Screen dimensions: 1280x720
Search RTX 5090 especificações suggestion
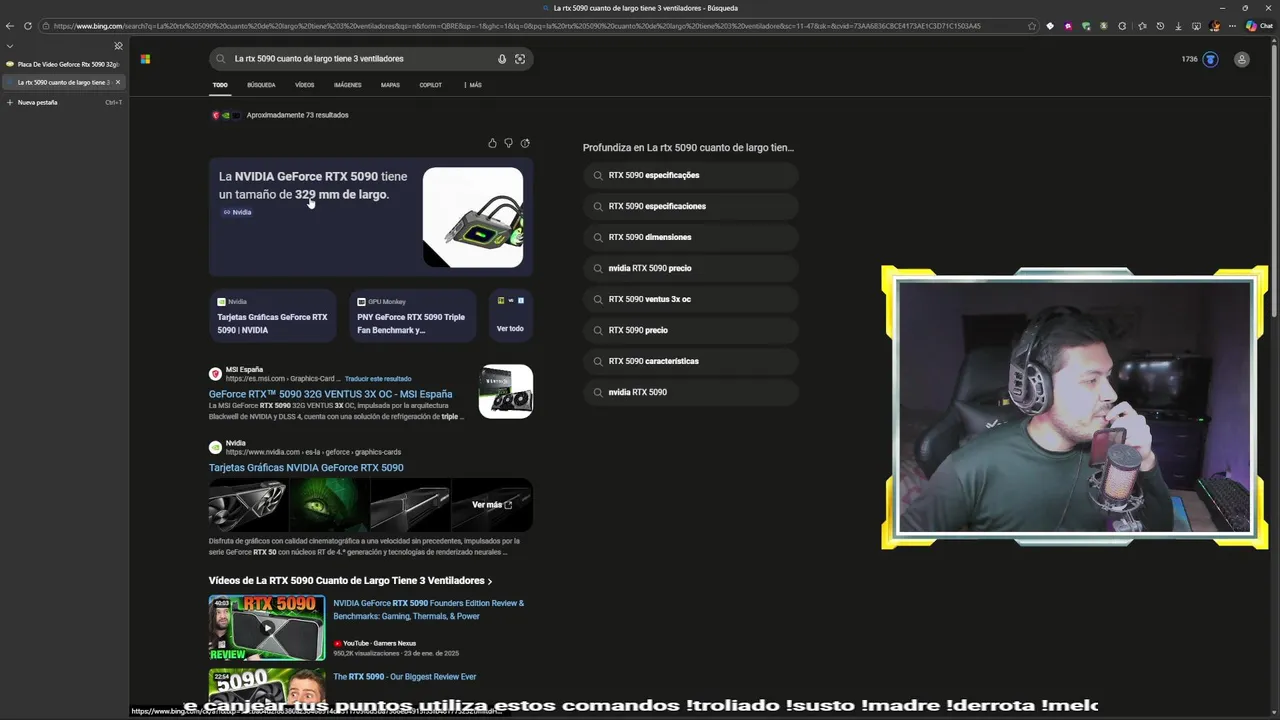click(690, 175)
